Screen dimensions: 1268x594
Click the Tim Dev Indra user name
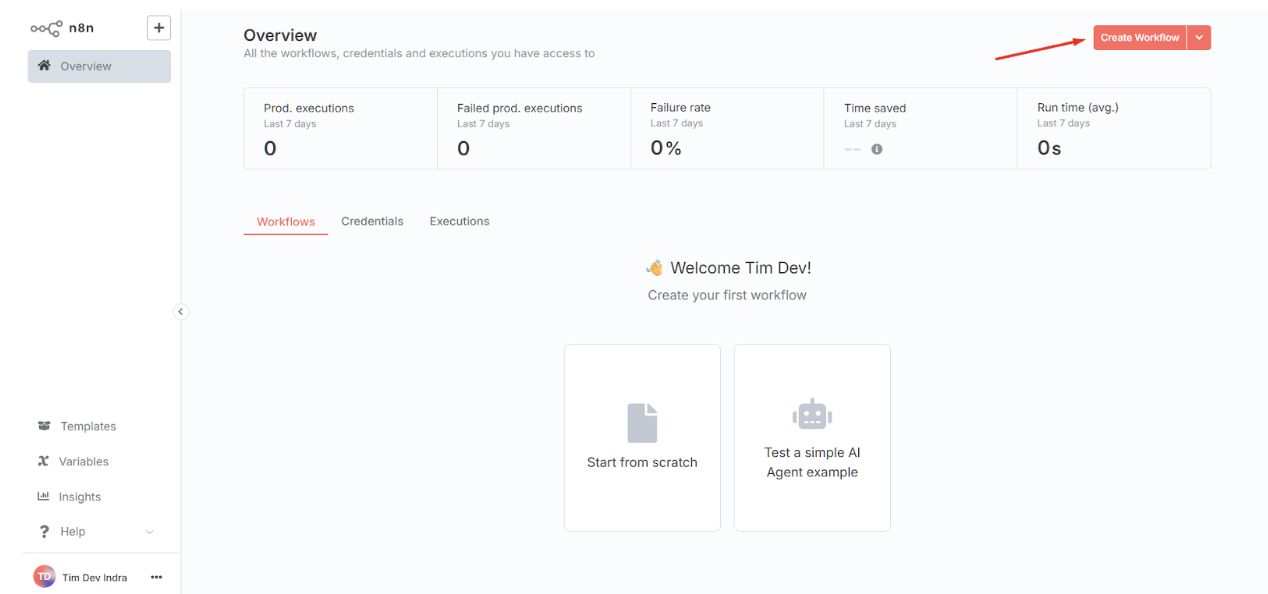tap(94, 577)
